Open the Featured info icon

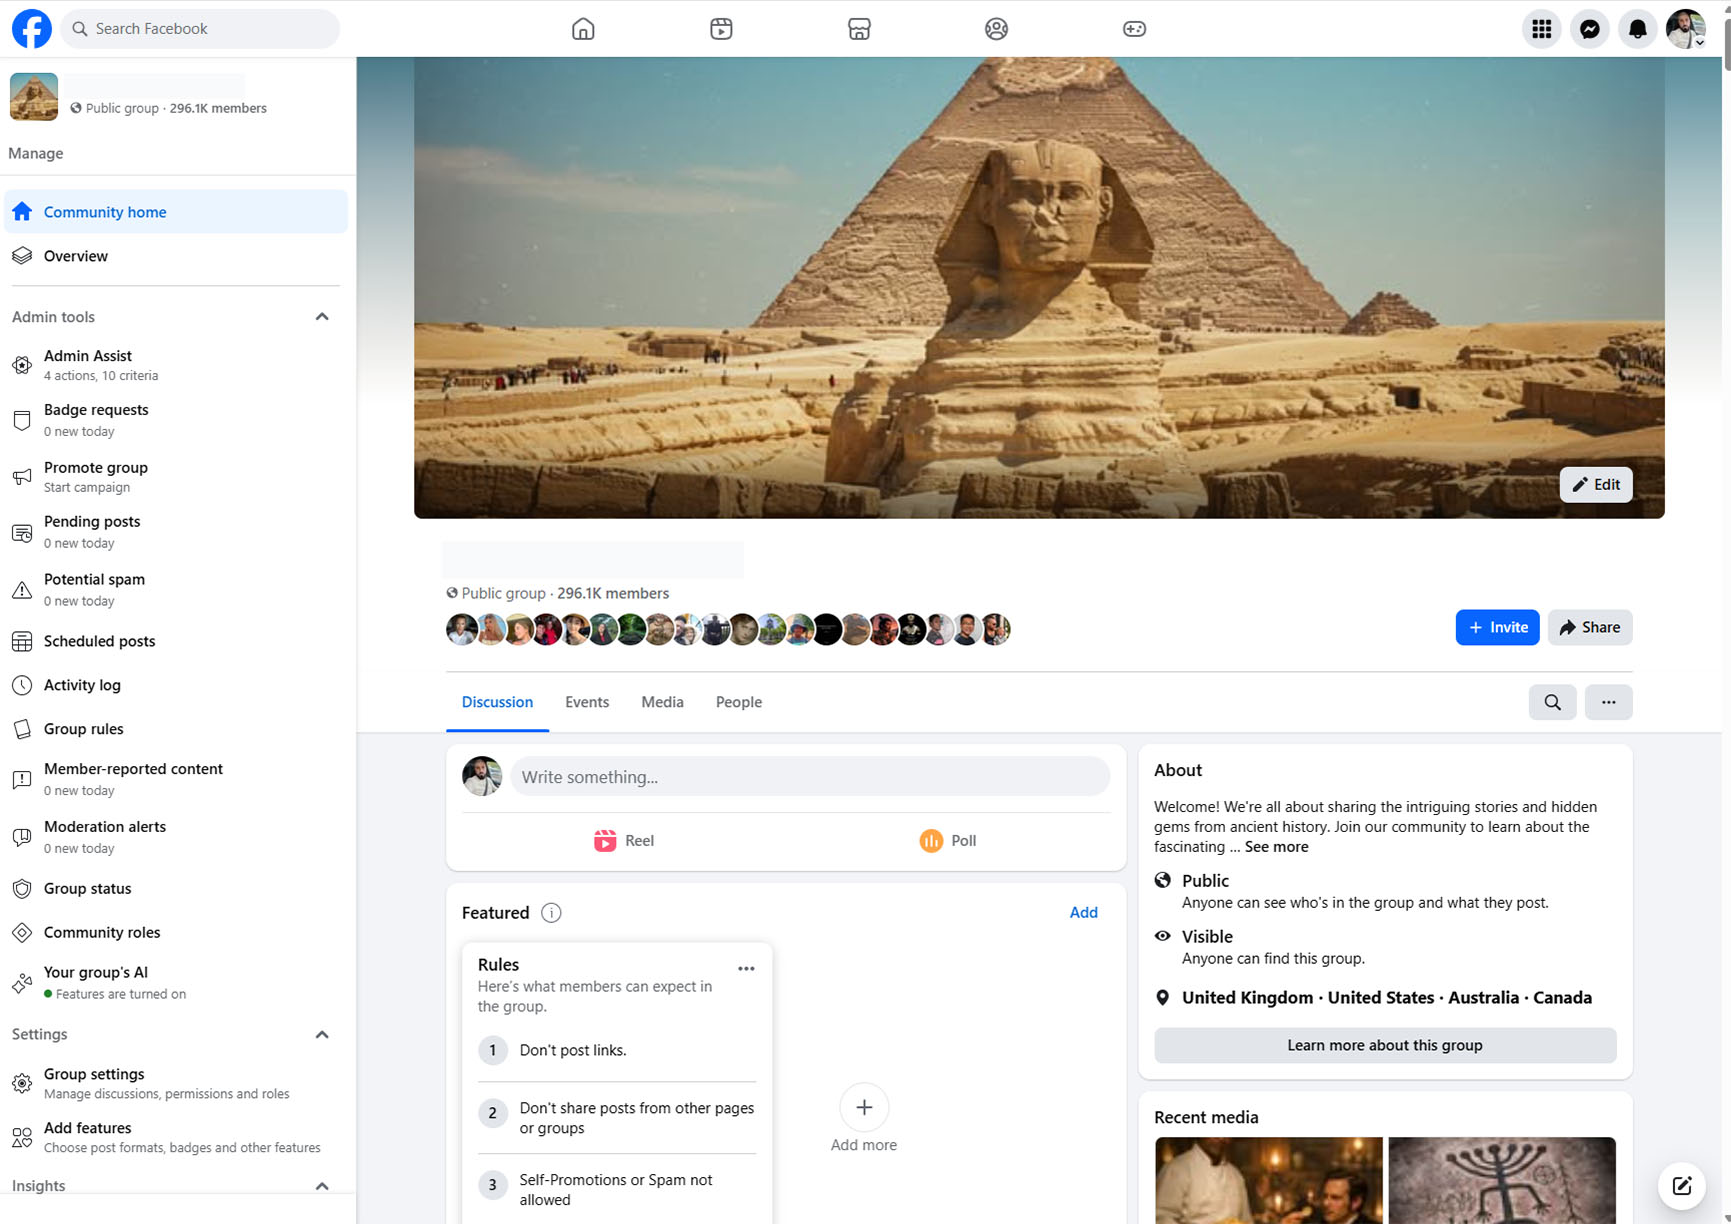(551, 913)
